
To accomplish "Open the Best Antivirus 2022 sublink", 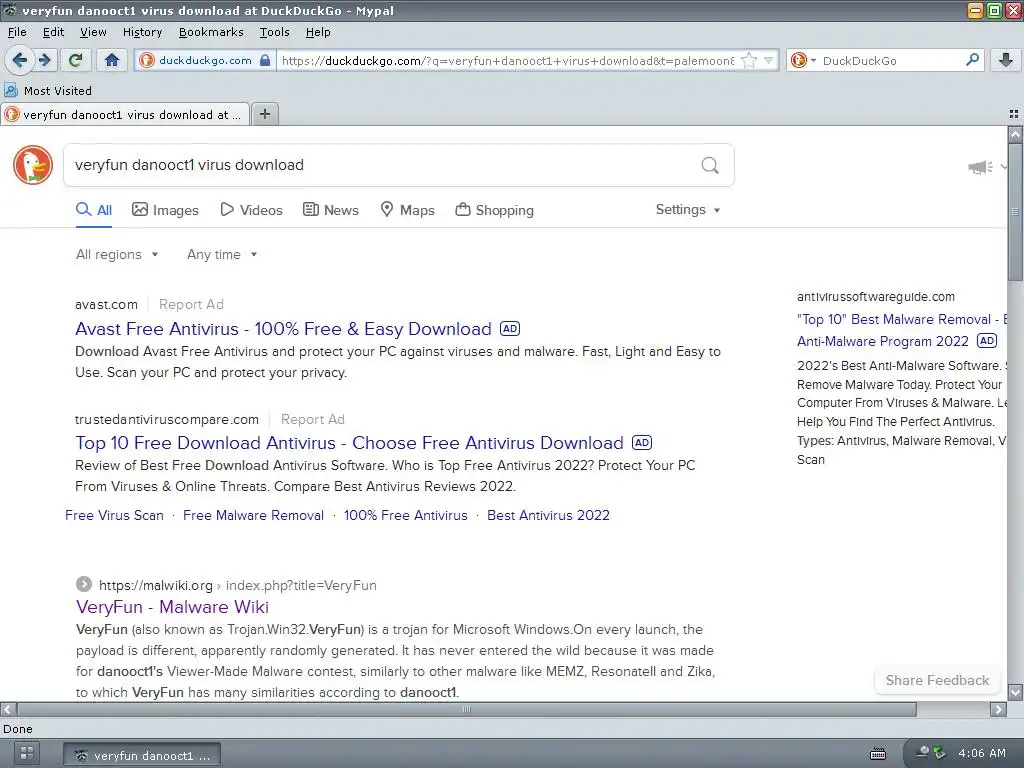I will 549,515.
